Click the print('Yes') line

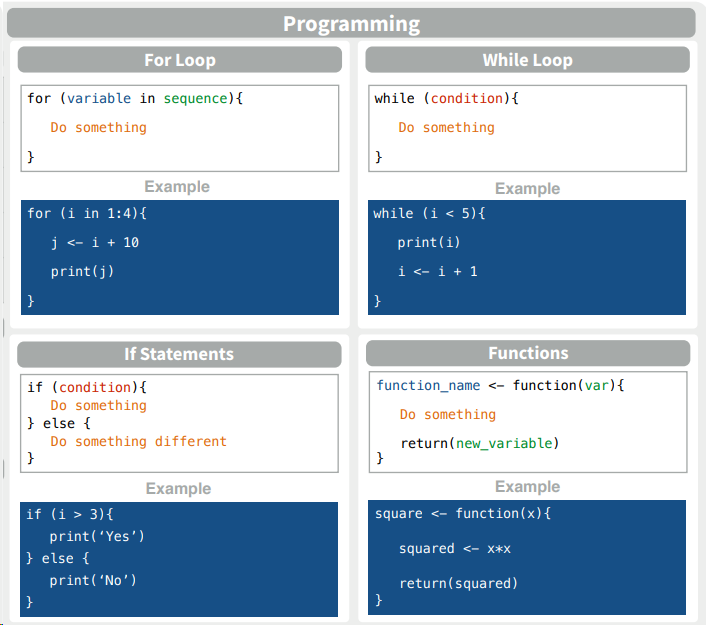(x=98, y=536)
